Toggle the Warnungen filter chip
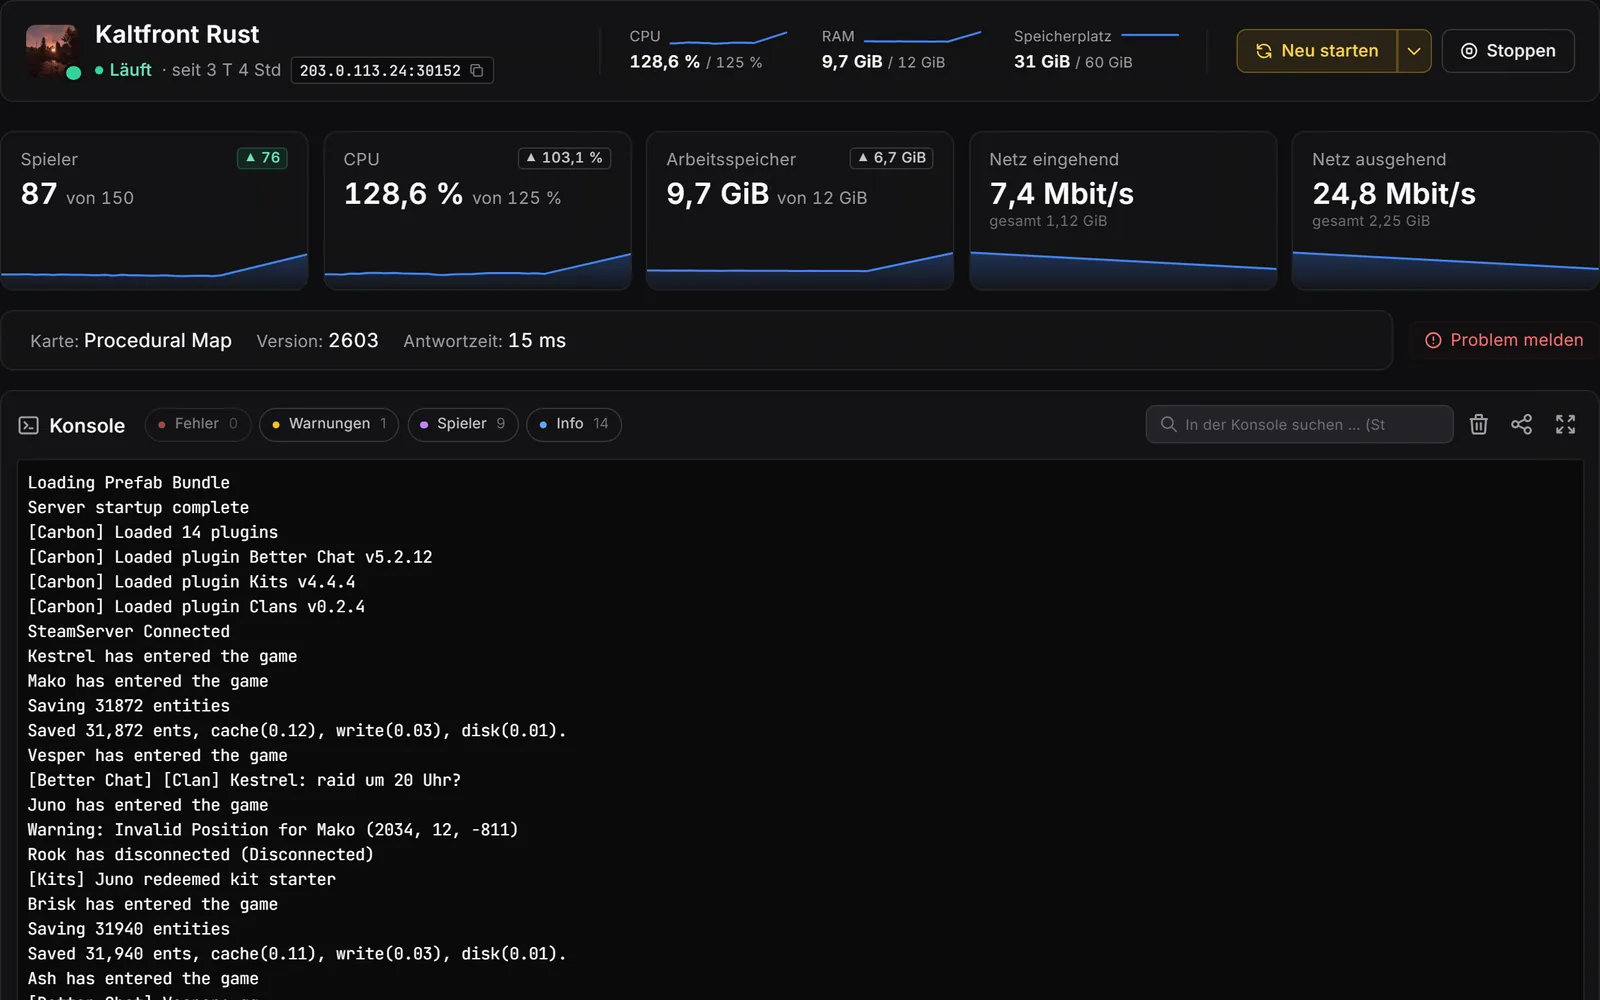 [x=329, y=424]
